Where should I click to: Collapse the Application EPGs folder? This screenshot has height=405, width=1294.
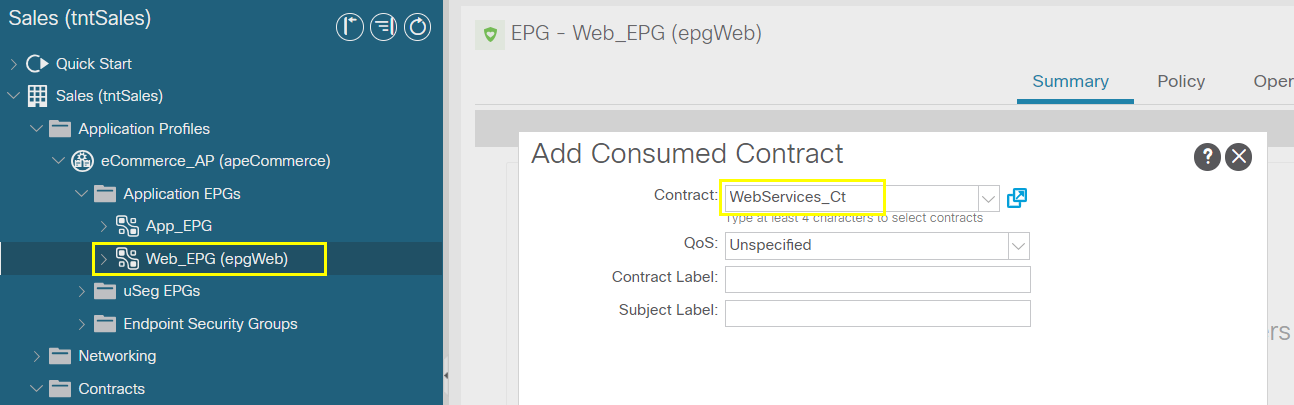[81, 194]
